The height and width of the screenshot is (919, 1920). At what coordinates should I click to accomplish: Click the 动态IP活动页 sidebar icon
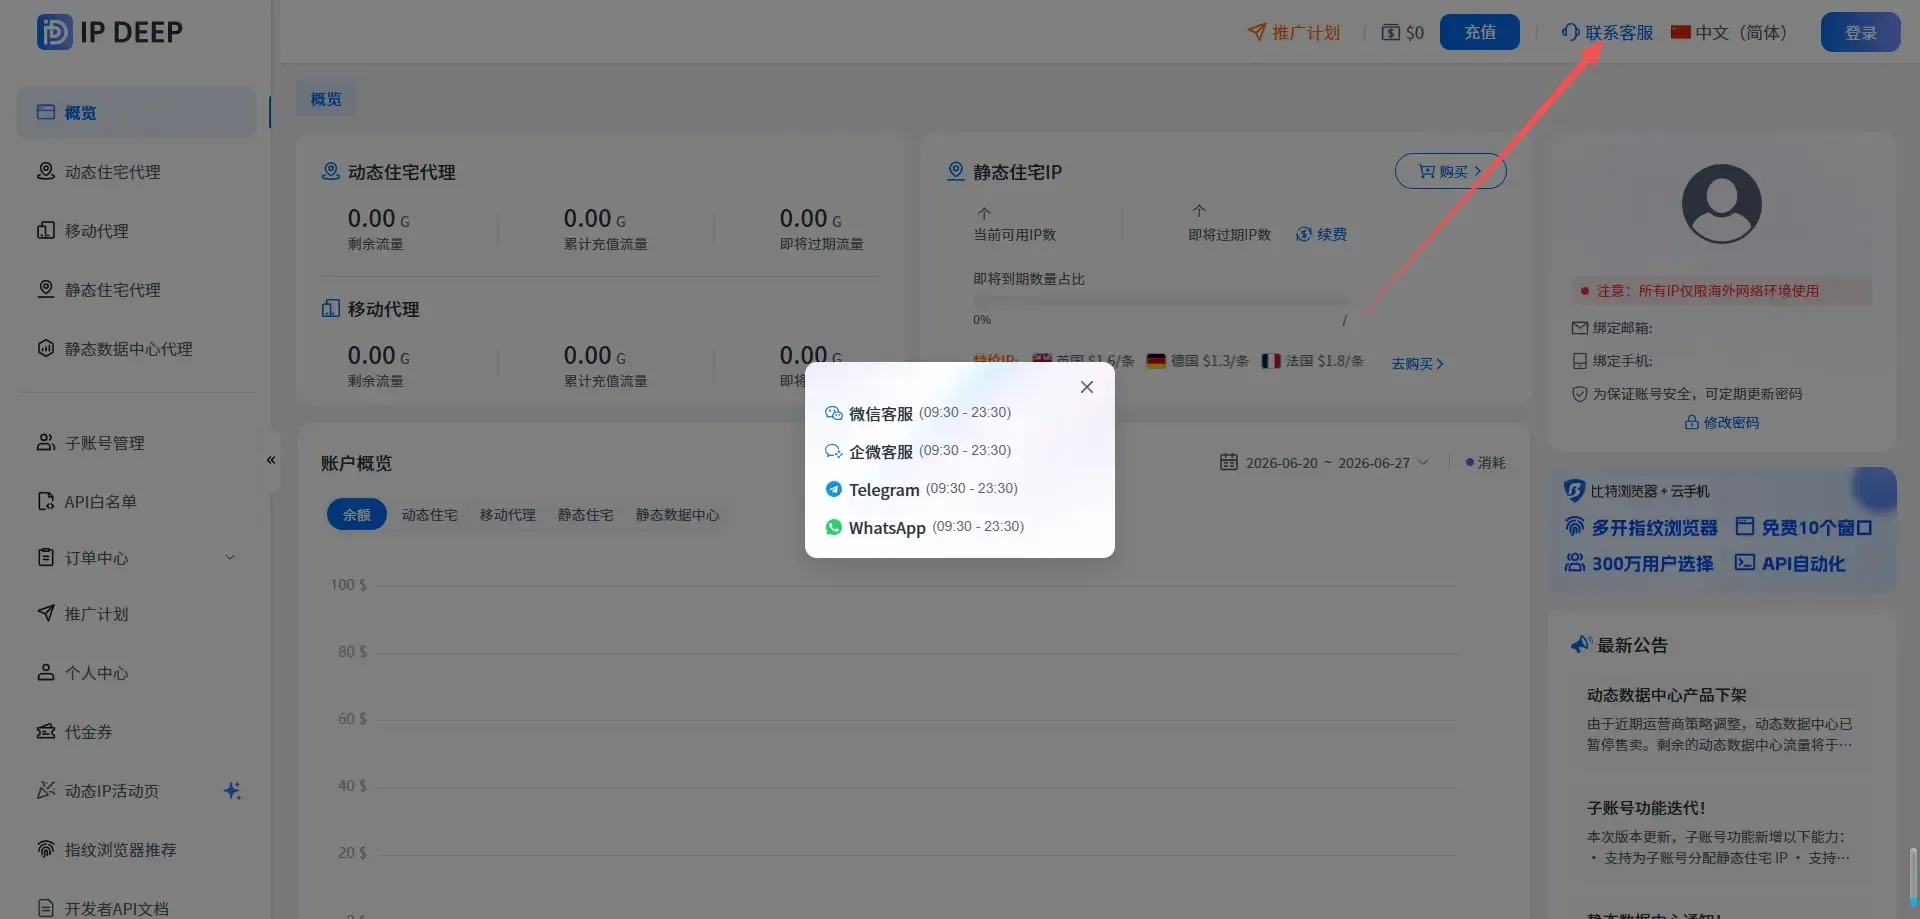(45, 790)
